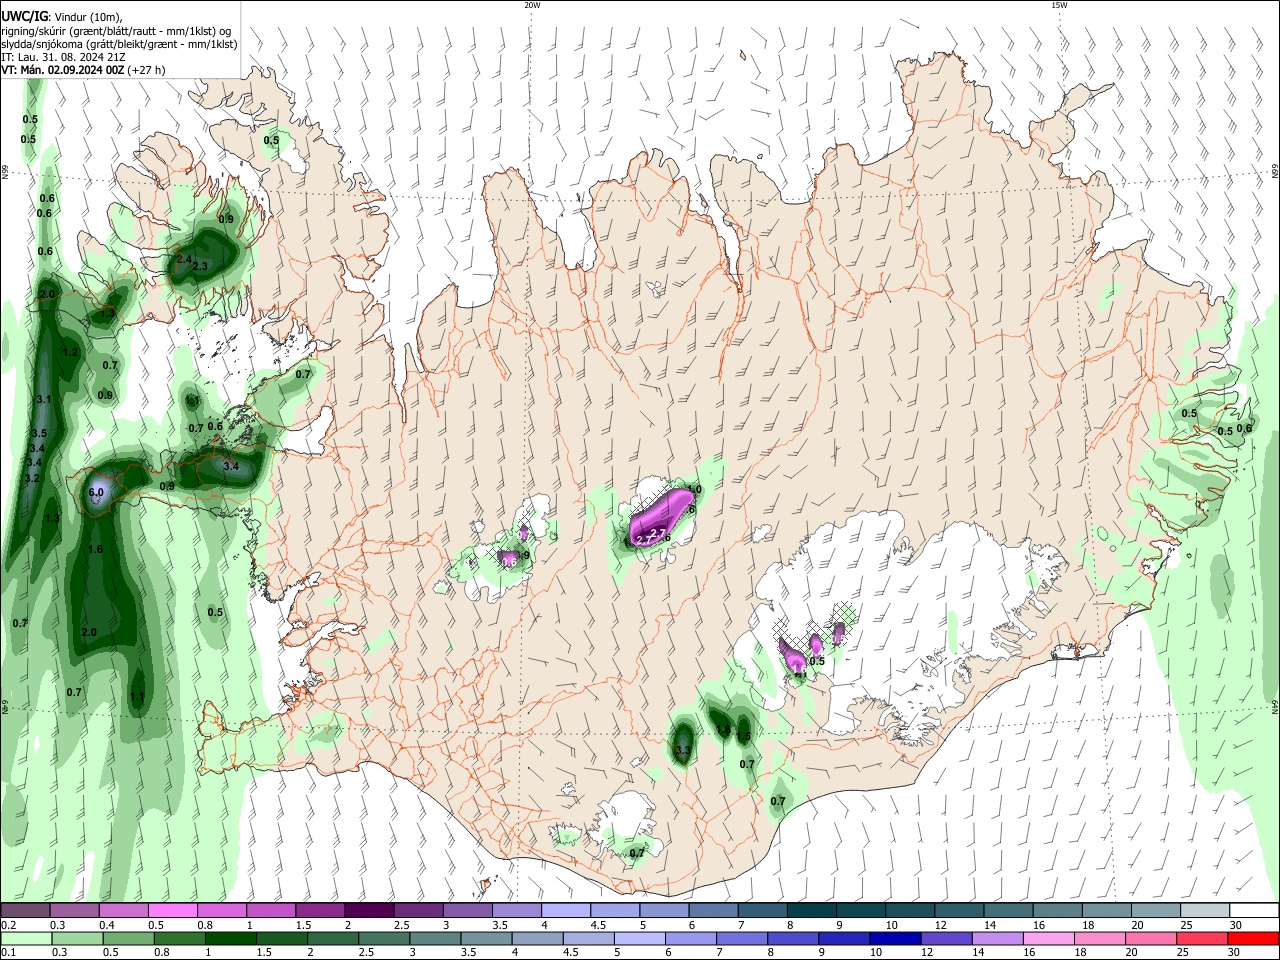Click the red swatch ending the rain scale
1280x960 pixels.
point(1254,939)
